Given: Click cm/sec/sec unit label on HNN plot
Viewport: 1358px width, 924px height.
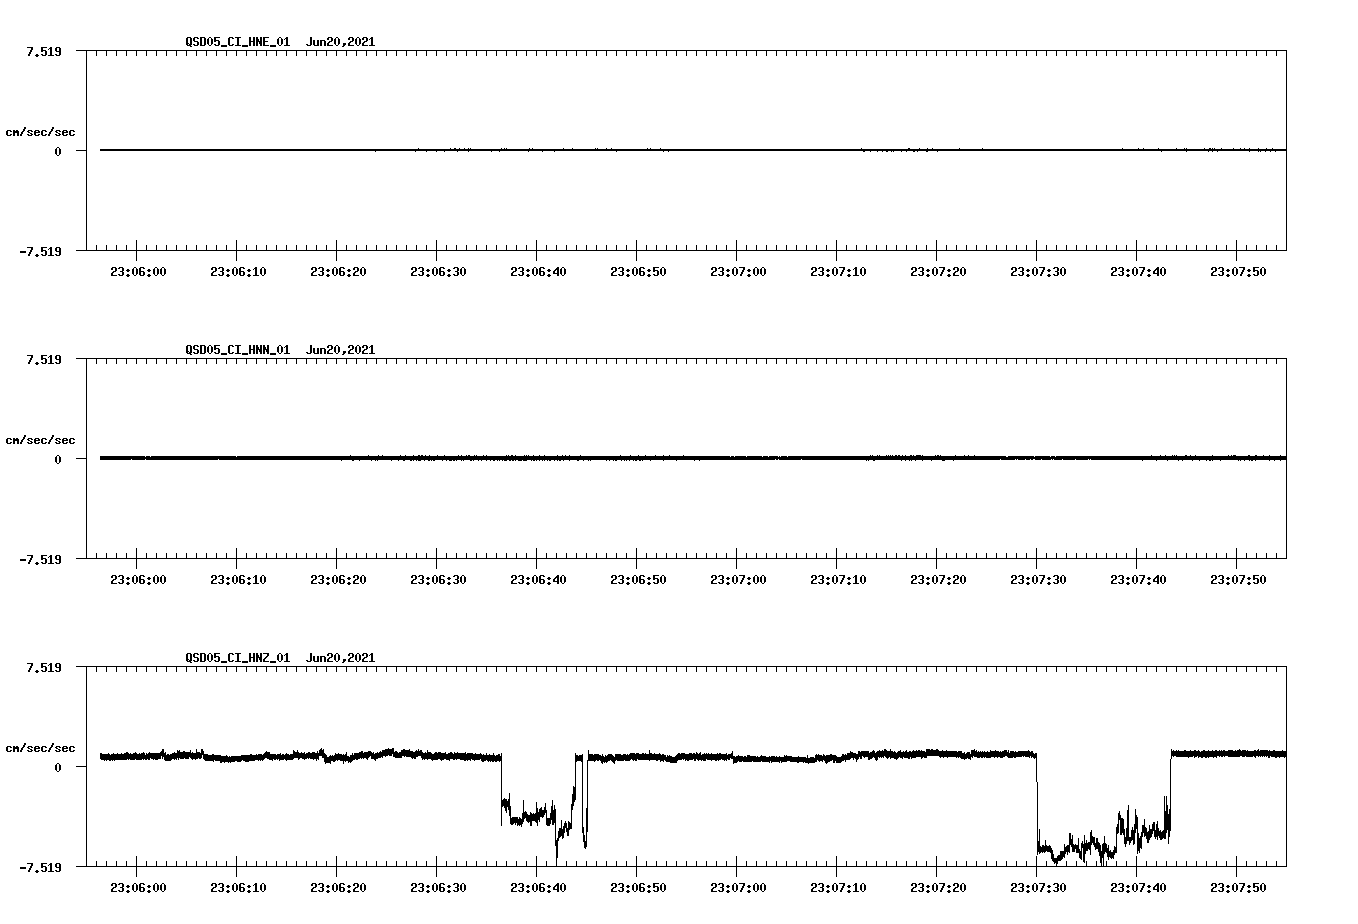Looking at the screenshot, I should (41, 440).
